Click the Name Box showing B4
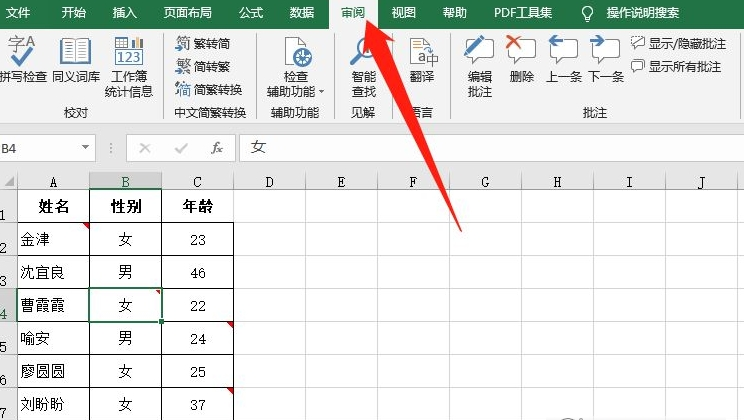The width and height of the screenshot is (744, 420). point(40,148)
